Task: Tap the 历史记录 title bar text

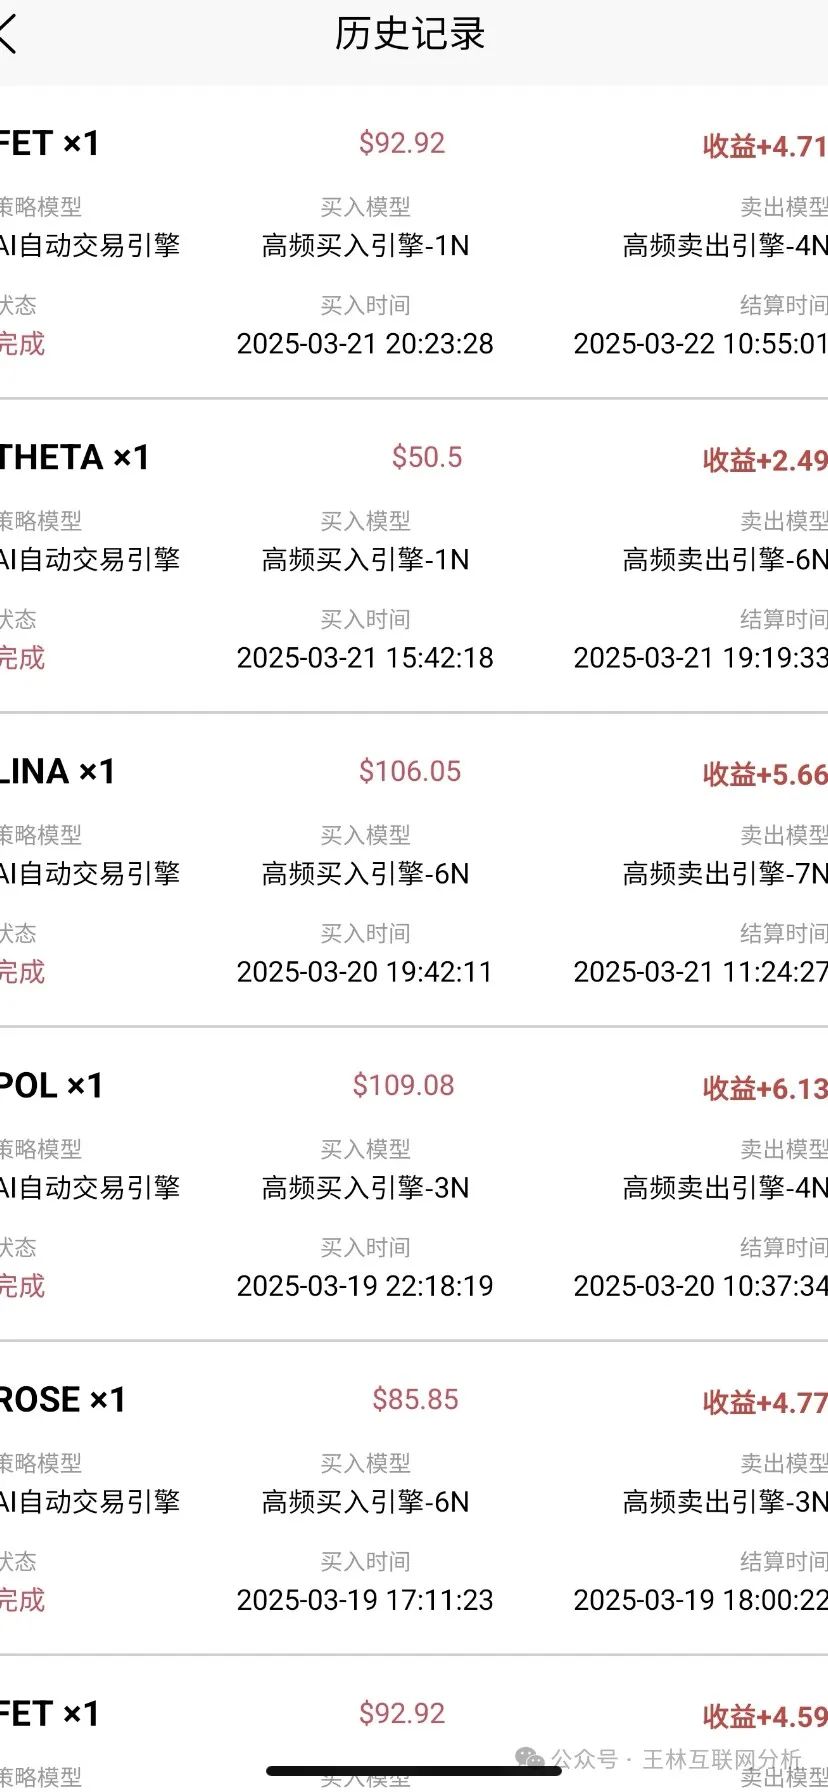Action: tap(410, 33)
